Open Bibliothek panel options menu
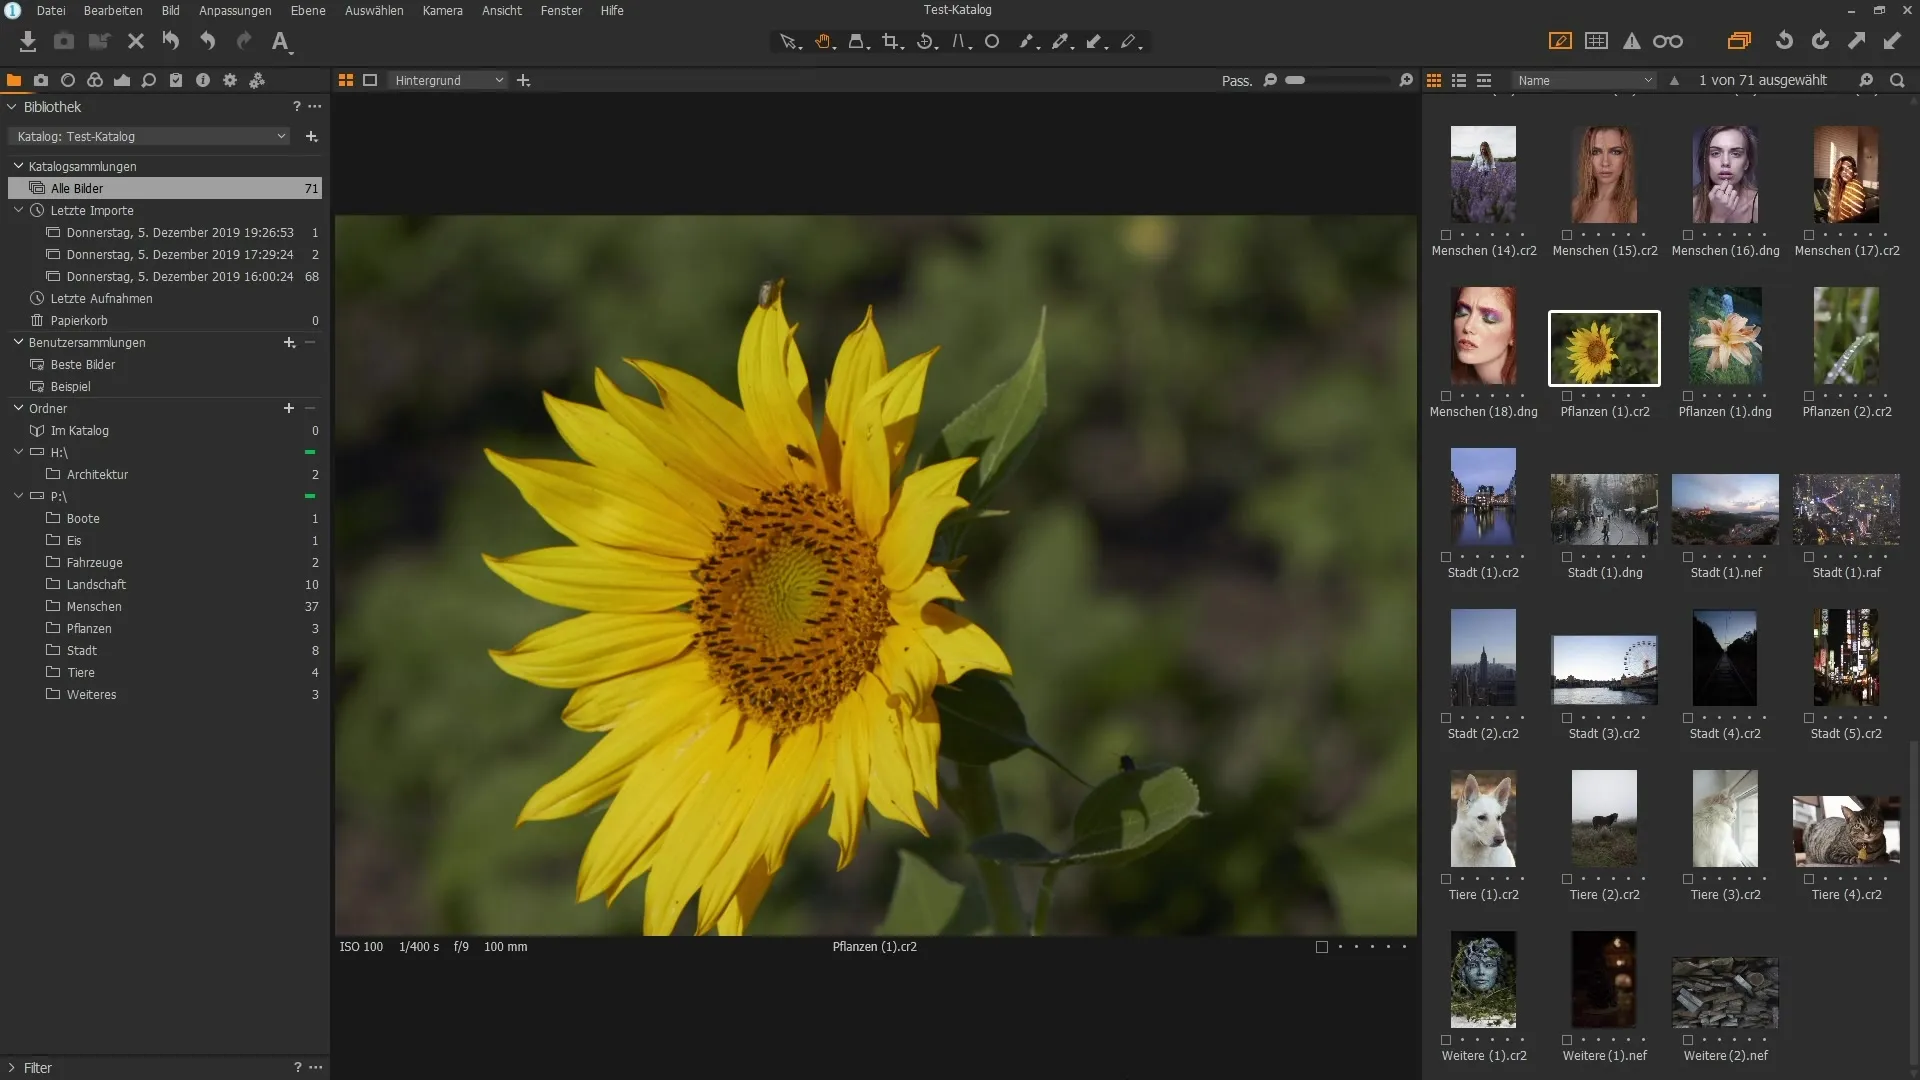This screenshot has width=1920, height=1080. pos(315,107)
